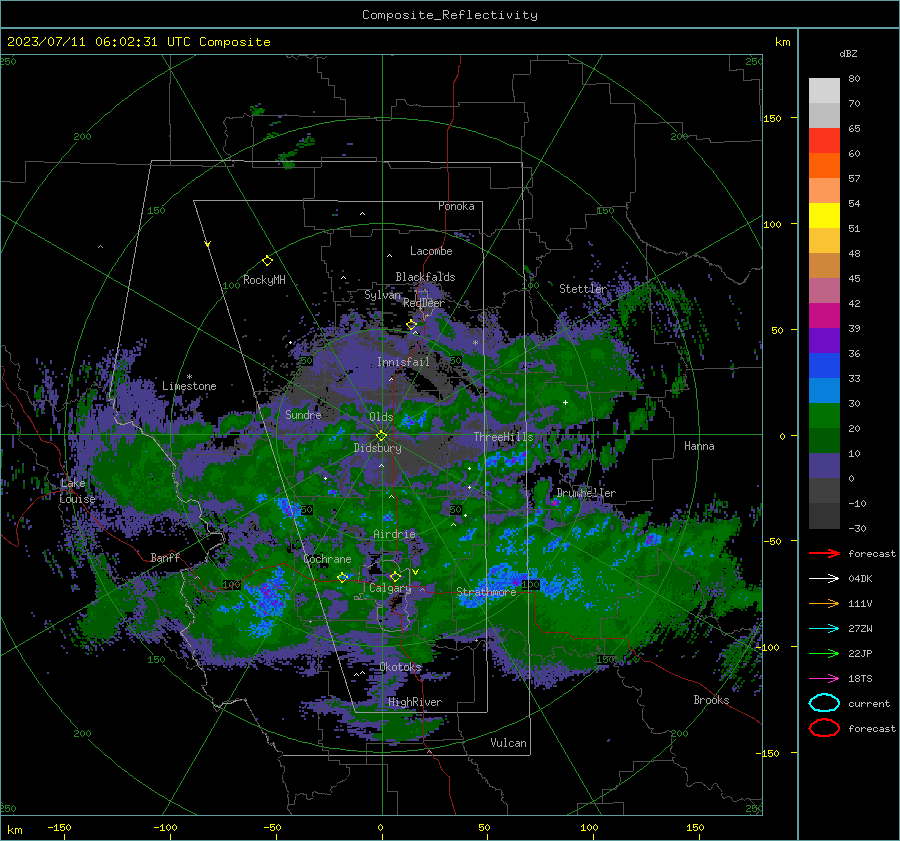Click the Composite_Reflectivity title
This screenshot has width=900, height=841.
pos(449,15)
